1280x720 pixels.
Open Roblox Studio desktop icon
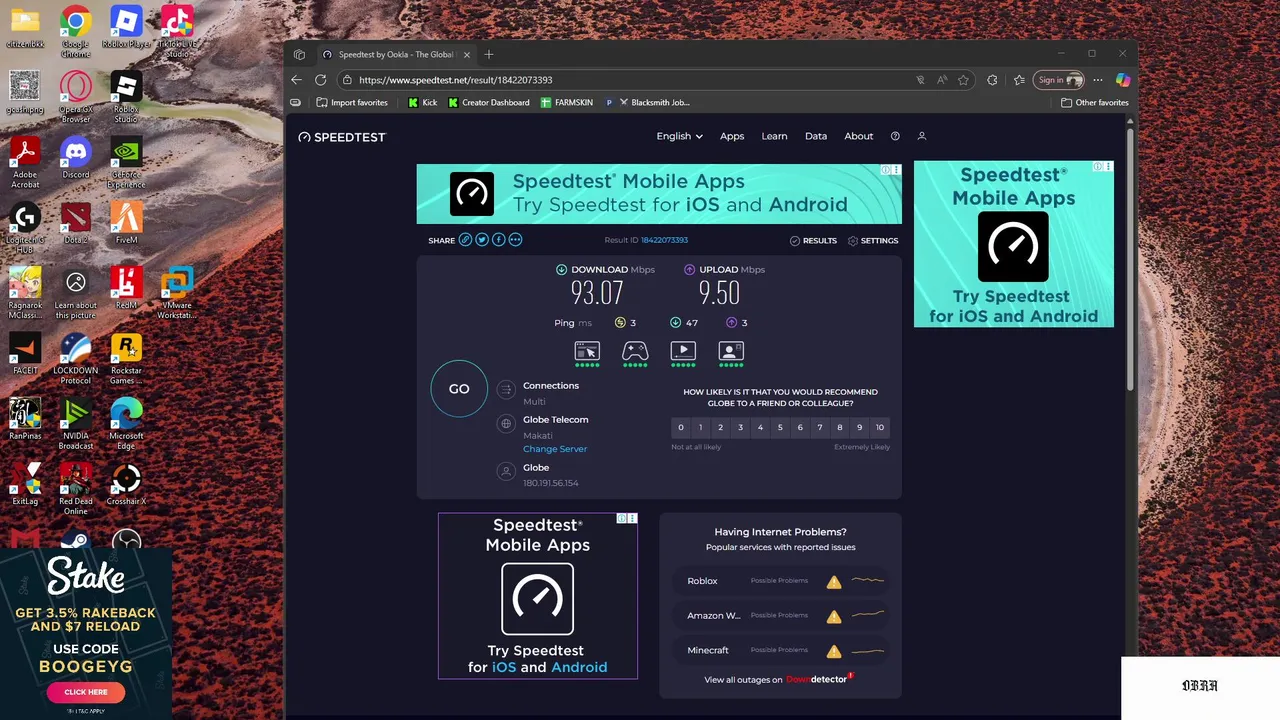pyautogui.click(x=126, y=98)
